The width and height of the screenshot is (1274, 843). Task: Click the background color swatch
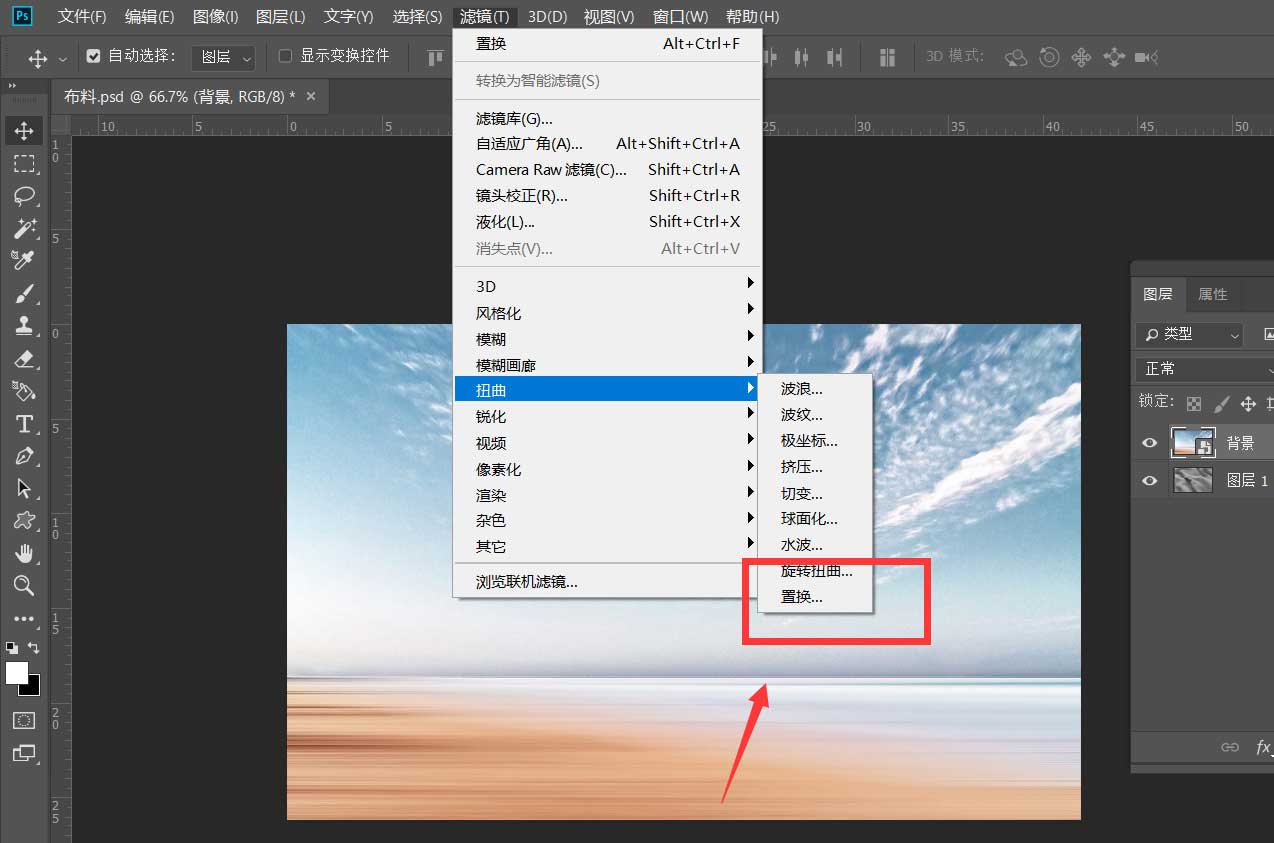point(34,688)
